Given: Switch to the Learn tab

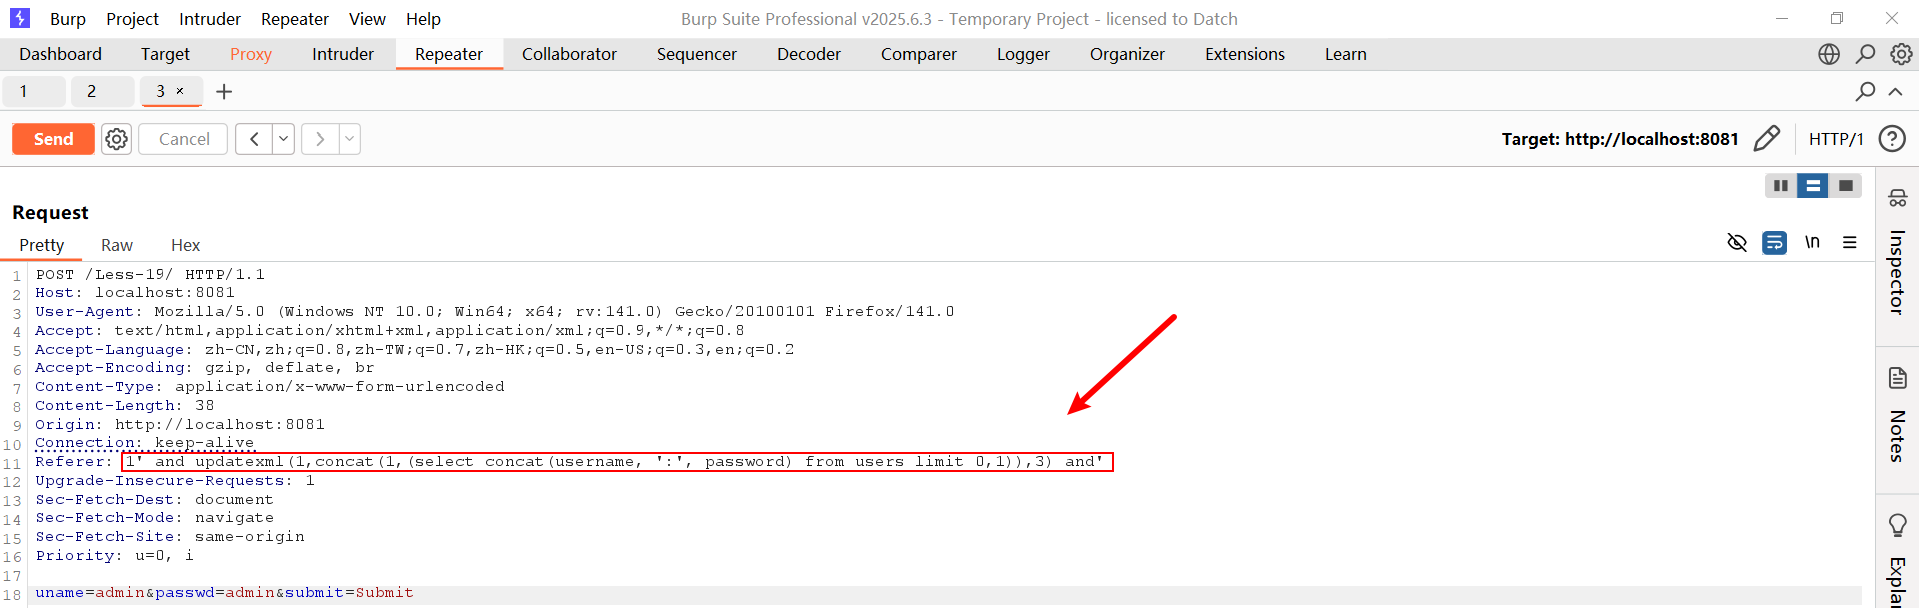Looking at the screenshot, I should [1345, 54].
